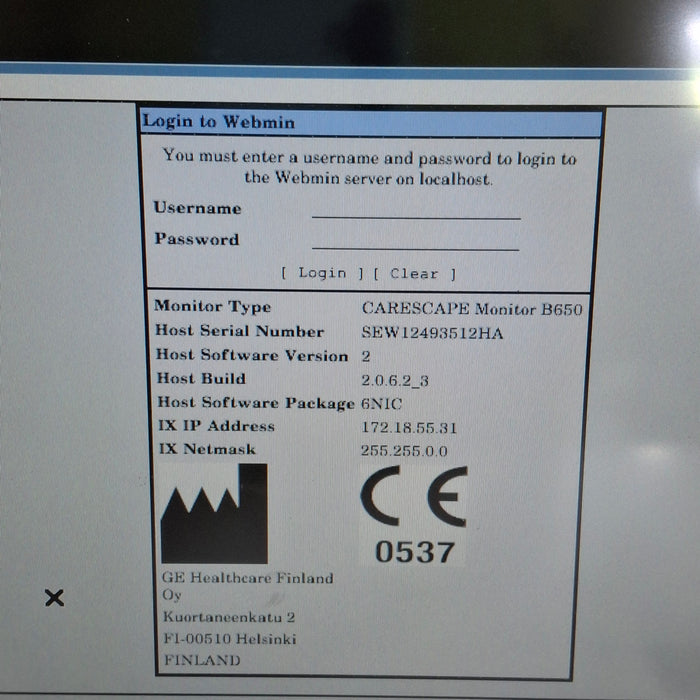Click the Clear button
The height and width of the screenshot is (700, 700).
point(415,274)
